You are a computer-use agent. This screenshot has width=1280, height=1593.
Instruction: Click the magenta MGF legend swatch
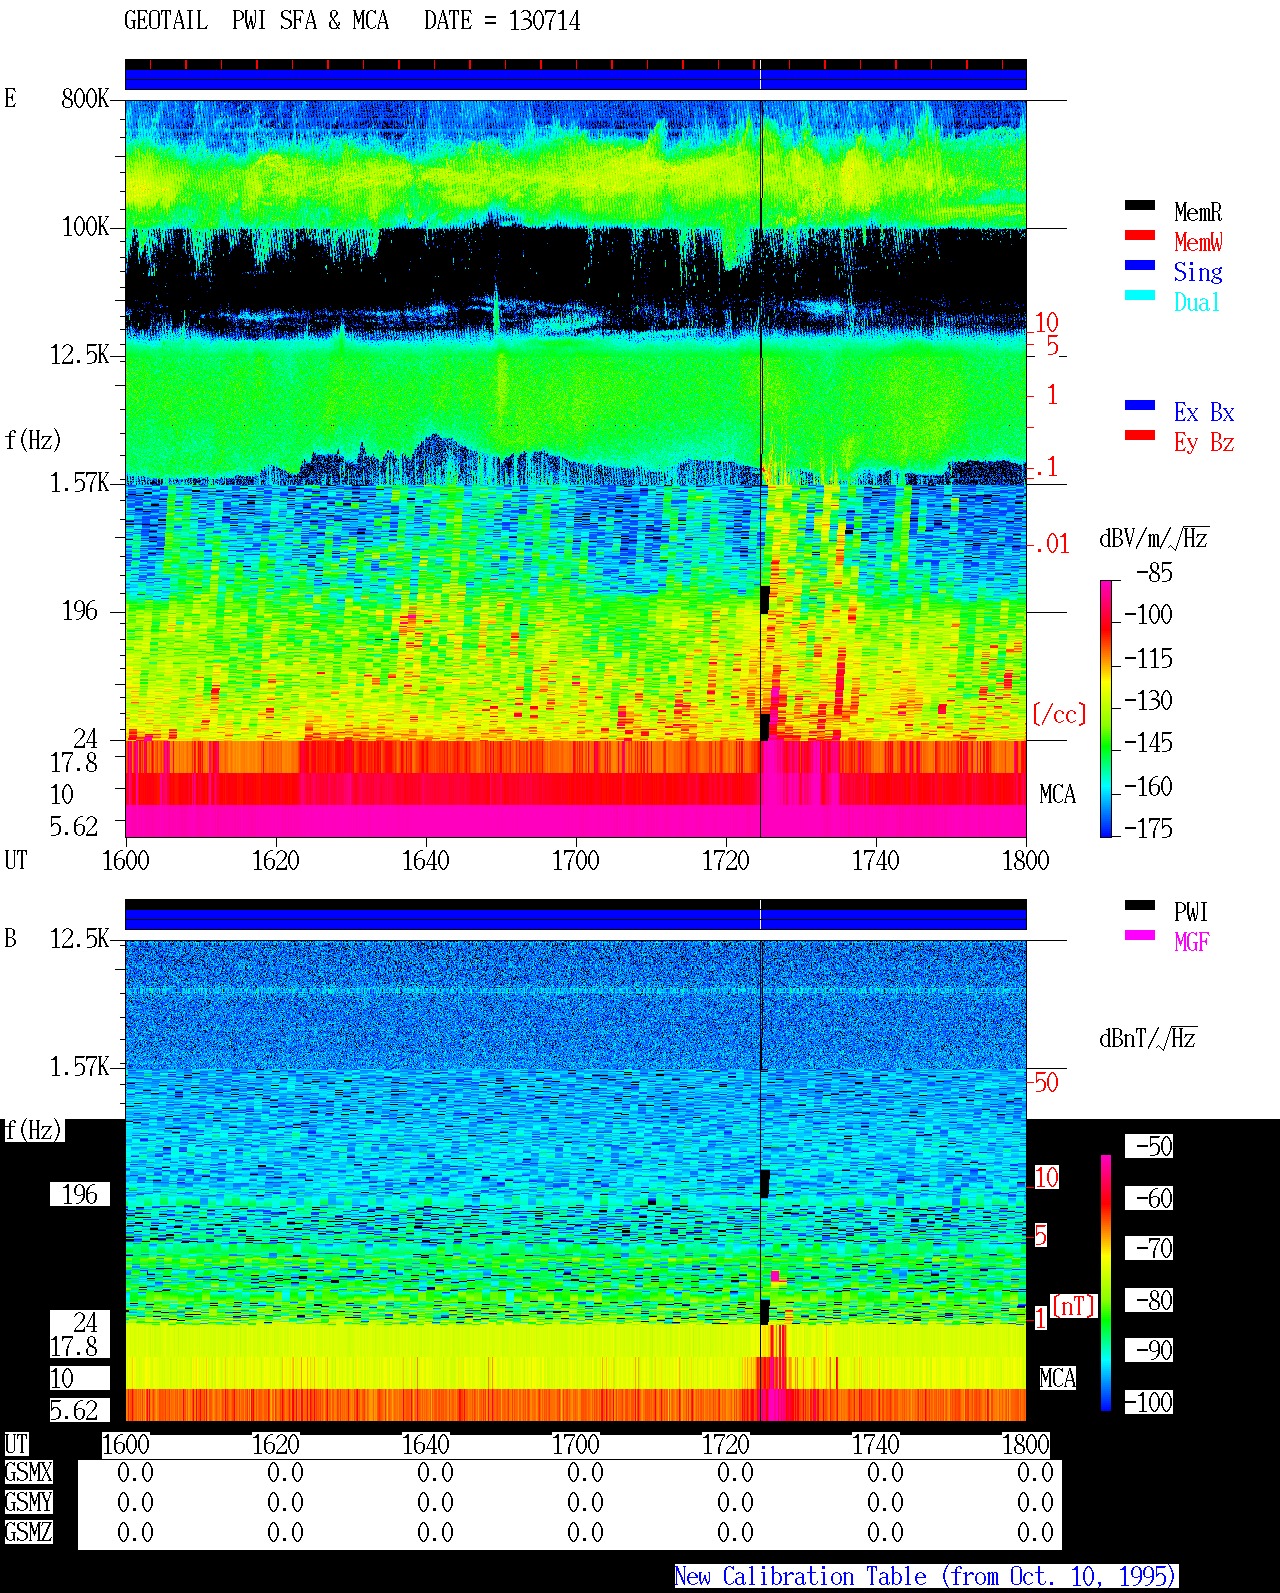point(1140,936)
